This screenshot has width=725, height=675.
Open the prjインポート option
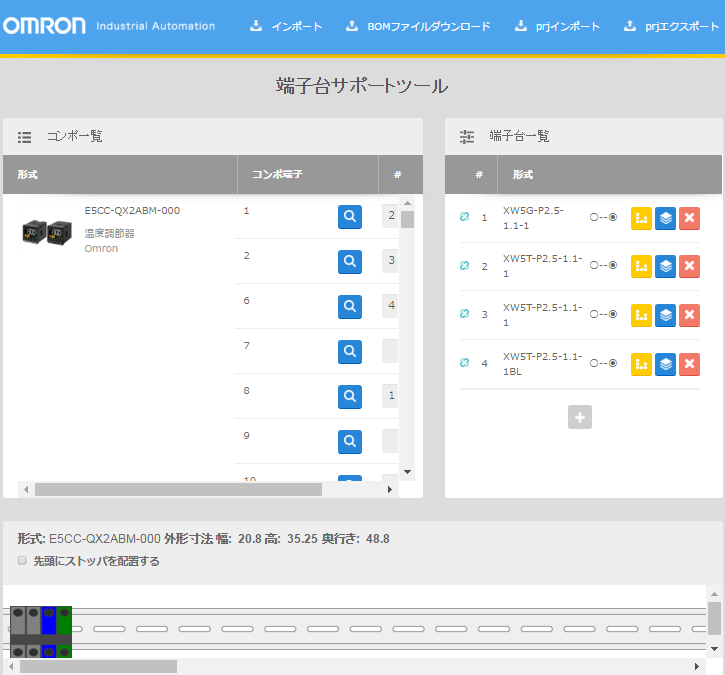tap(557, 26)
